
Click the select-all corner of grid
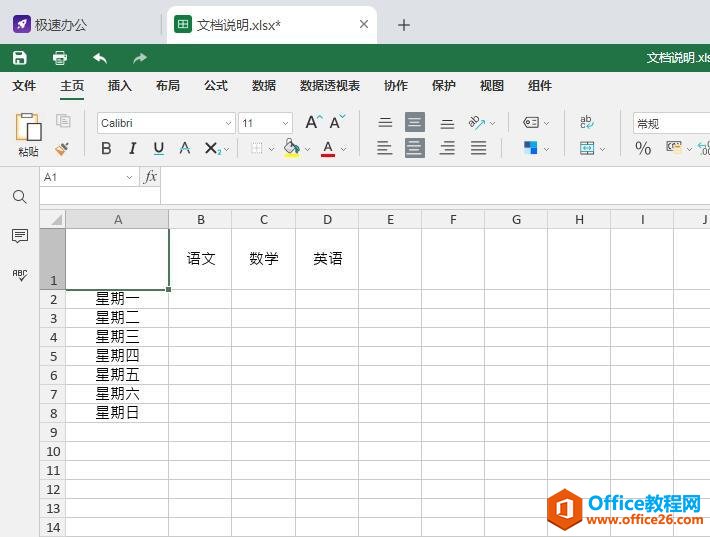[53, 219]
